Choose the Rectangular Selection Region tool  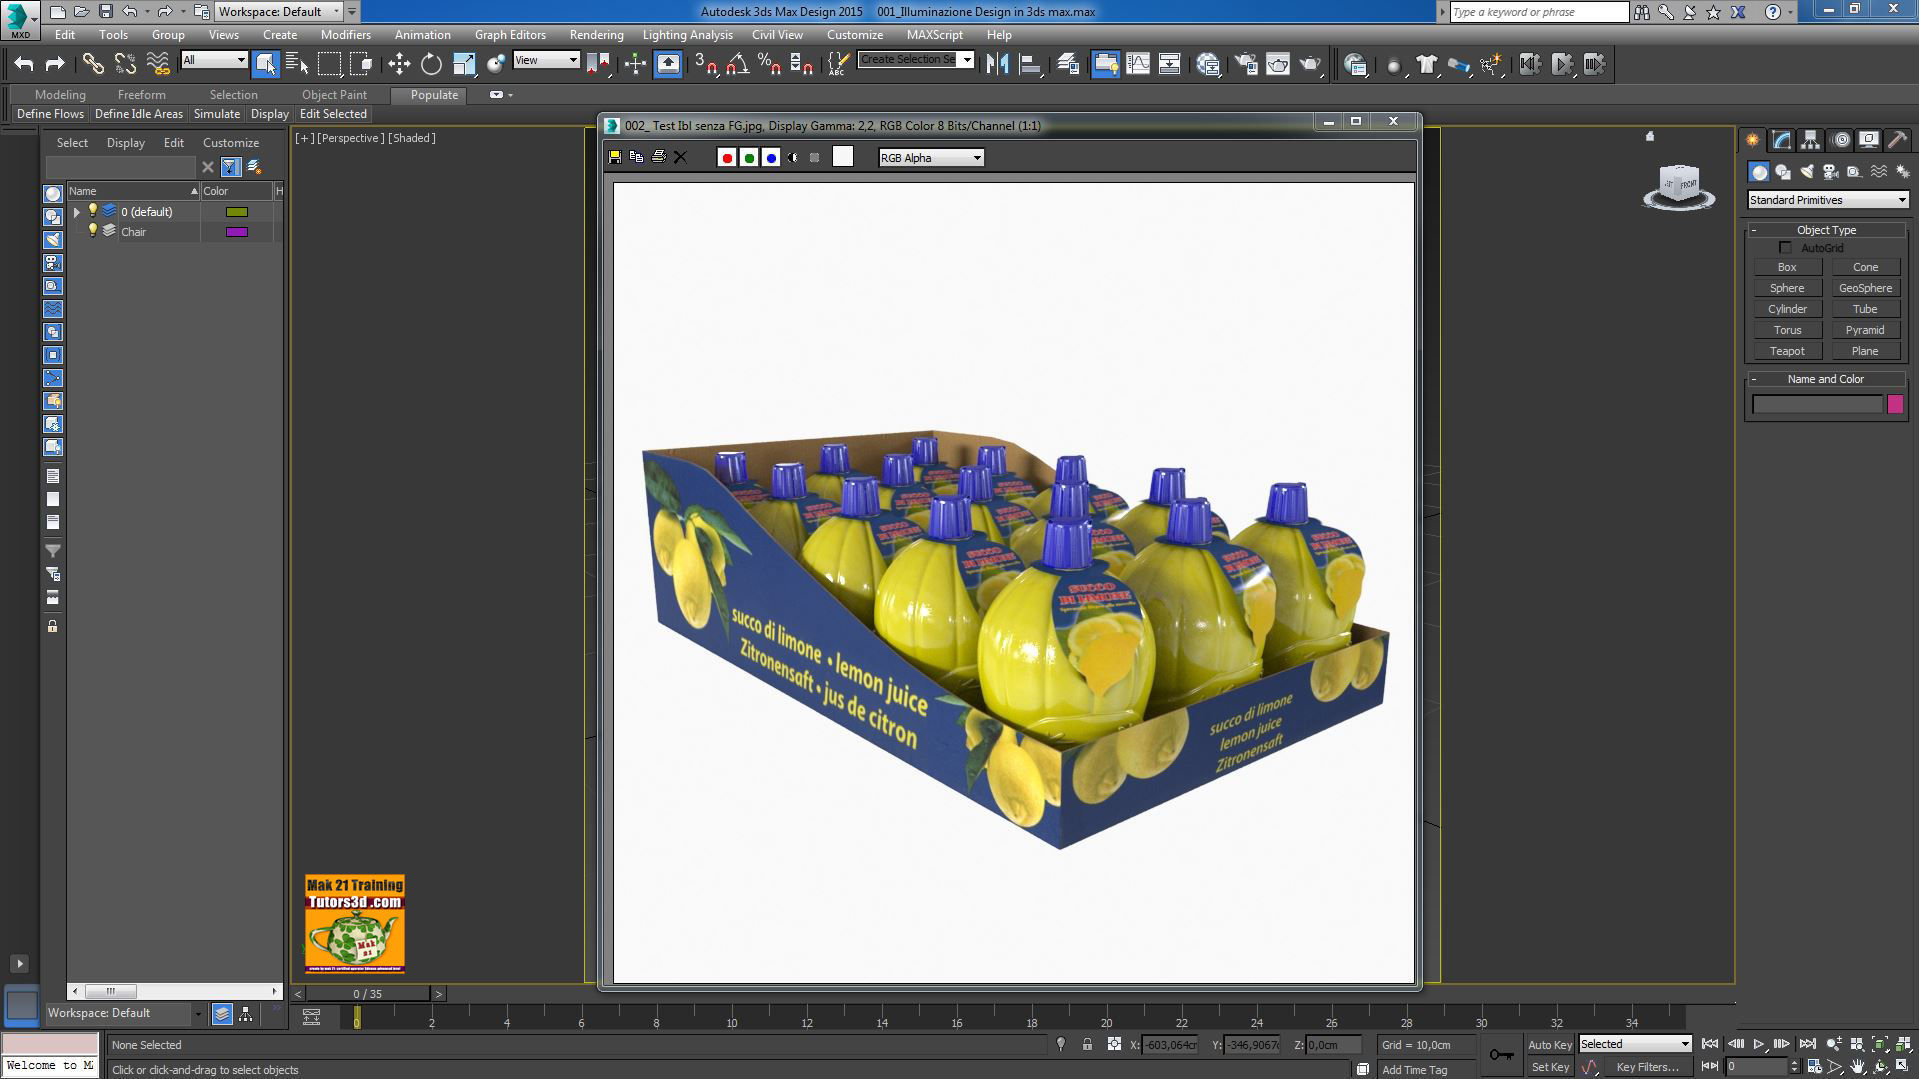329,64
